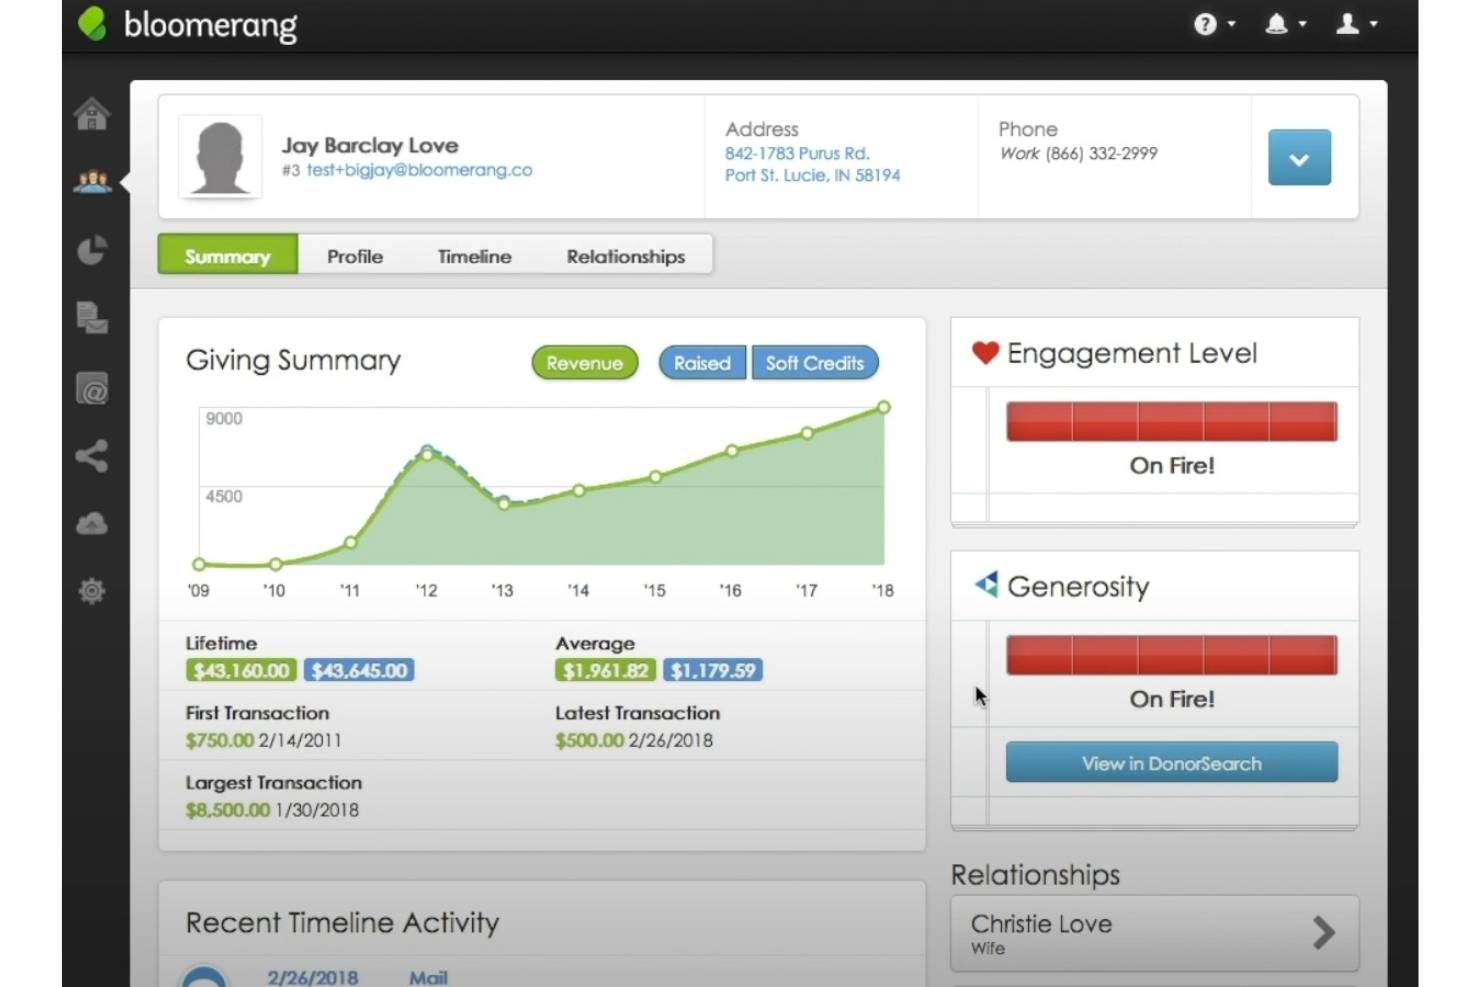
Task: Click the View in DonorSearch button
Action: [1171, 763]
